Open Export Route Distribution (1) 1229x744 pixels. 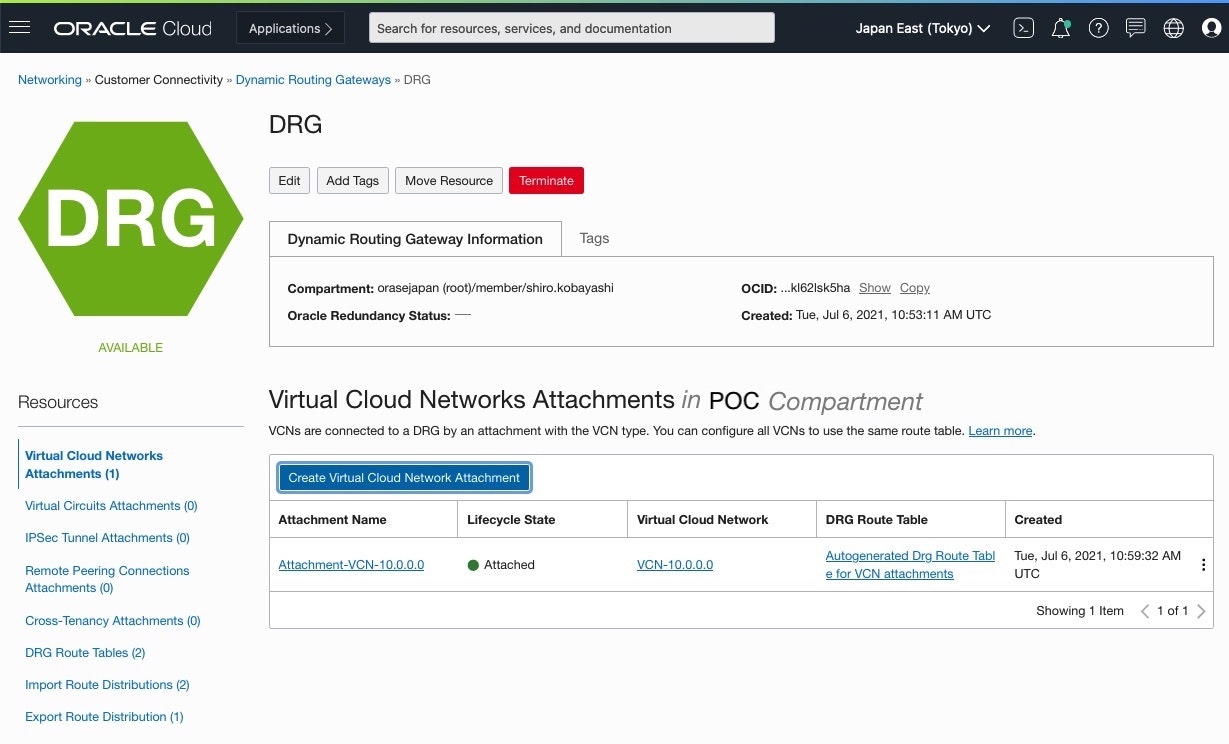click(x=104, y=717)
